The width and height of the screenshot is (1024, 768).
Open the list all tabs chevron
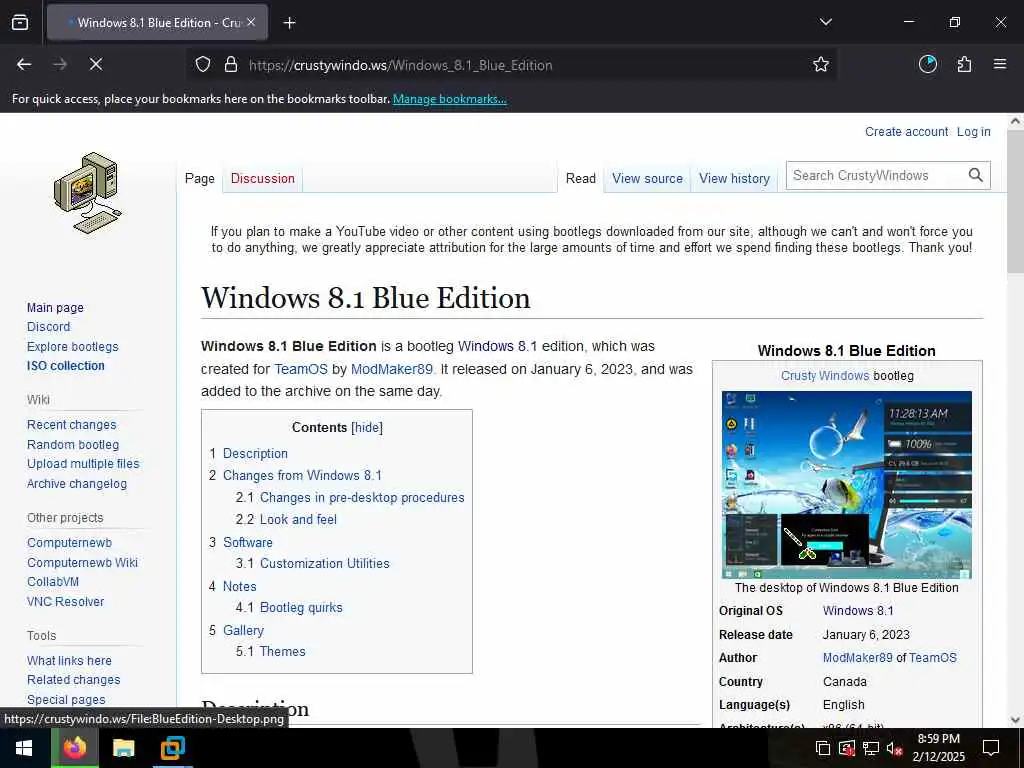coord(825,22)
